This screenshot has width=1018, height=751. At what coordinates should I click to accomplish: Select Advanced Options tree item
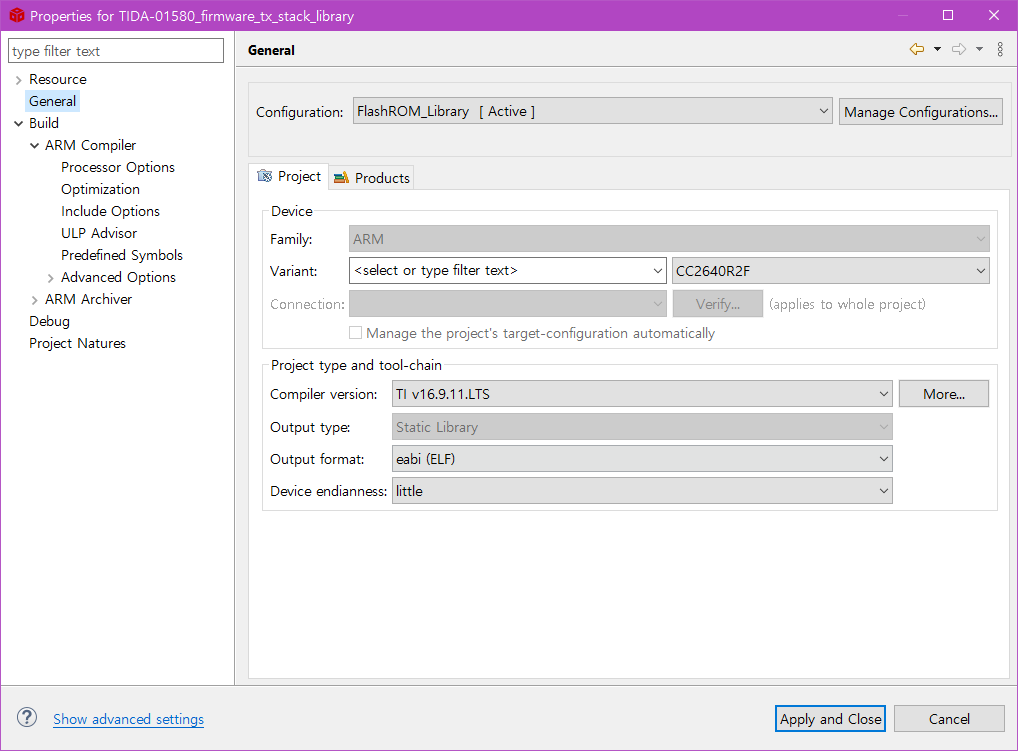[118, 278]
